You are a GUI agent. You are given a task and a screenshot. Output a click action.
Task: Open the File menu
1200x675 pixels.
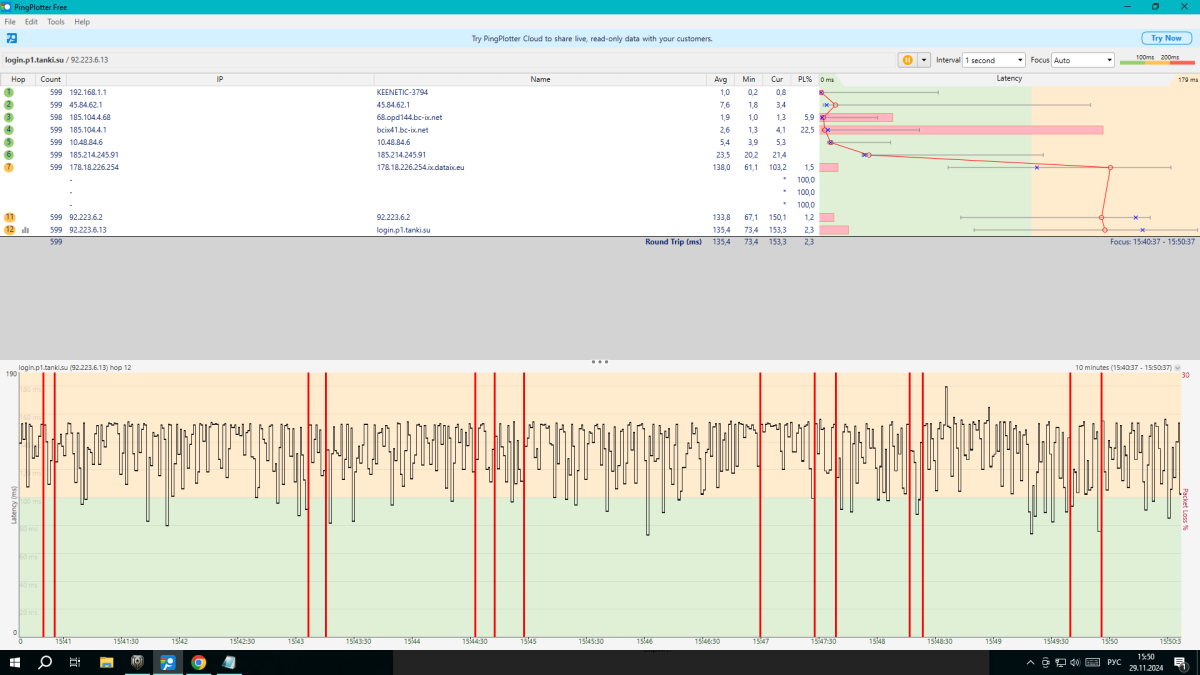(x=11, y=21)
